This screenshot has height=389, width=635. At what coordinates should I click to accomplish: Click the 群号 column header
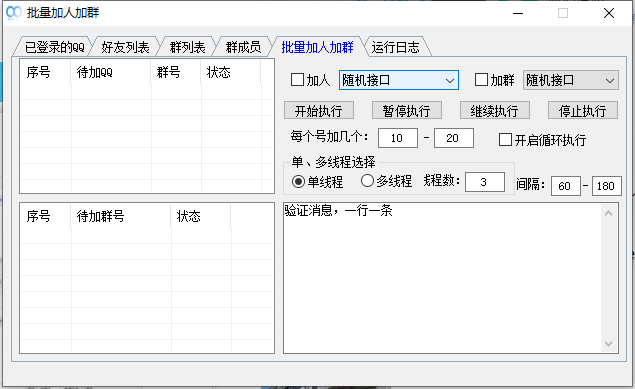click(x=176, y=72)
